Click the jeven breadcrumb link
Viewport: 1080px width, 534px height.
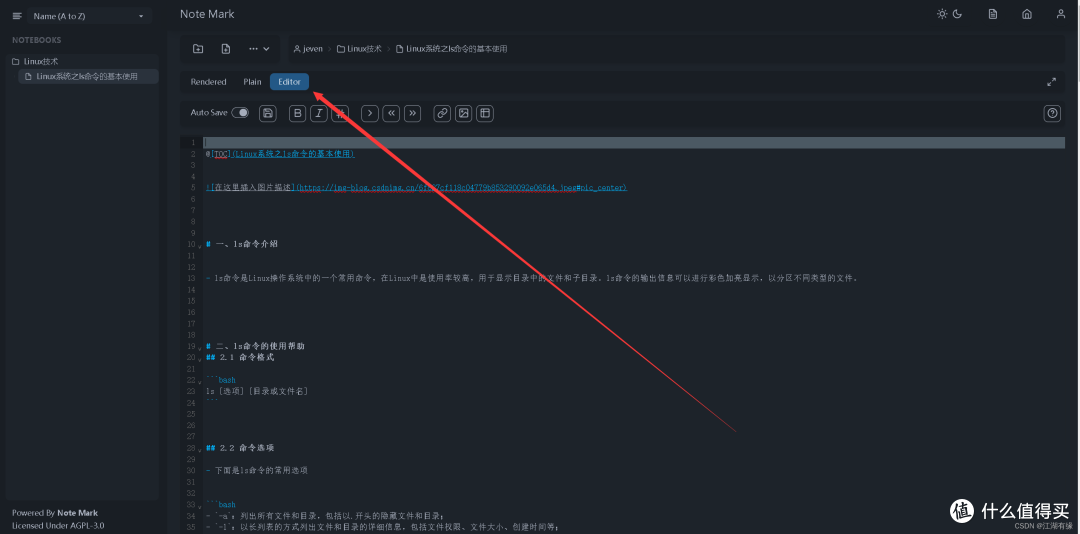tap(308, 49)
